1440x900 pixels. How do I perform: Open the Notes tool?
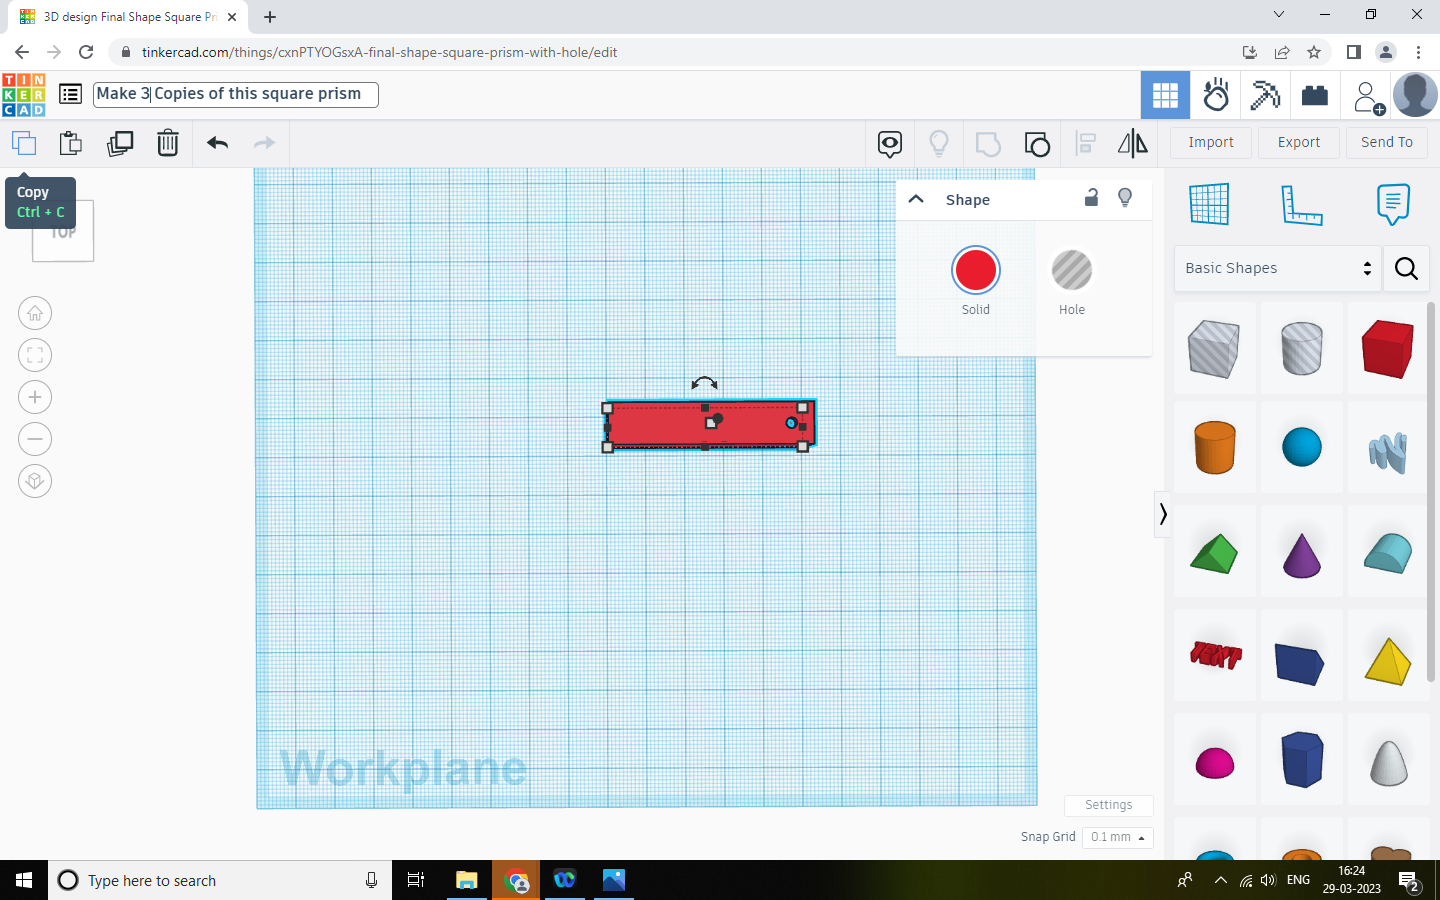[1393, 204]
